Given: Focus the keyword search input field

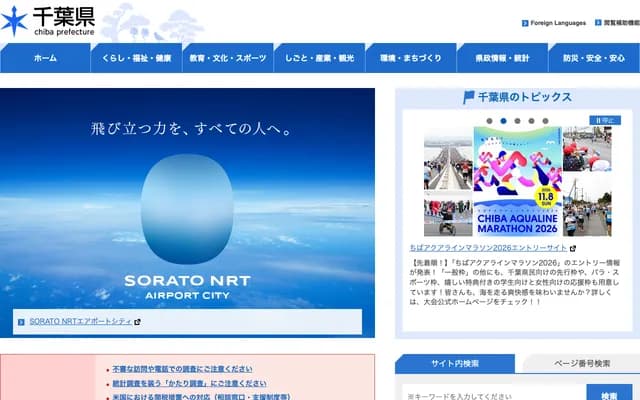Looking at the screenshot, I should [494, 395].
